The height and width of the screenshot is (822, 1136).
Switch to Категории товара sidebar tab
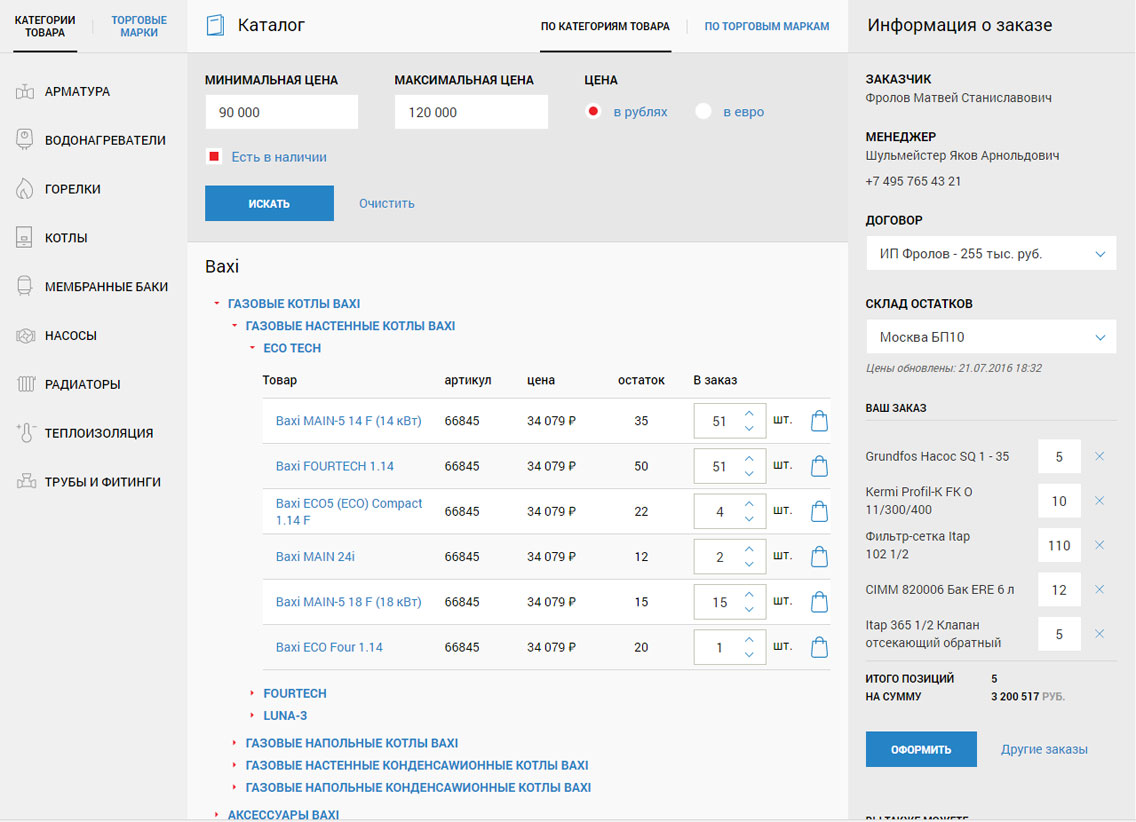[x=45, y=26]
